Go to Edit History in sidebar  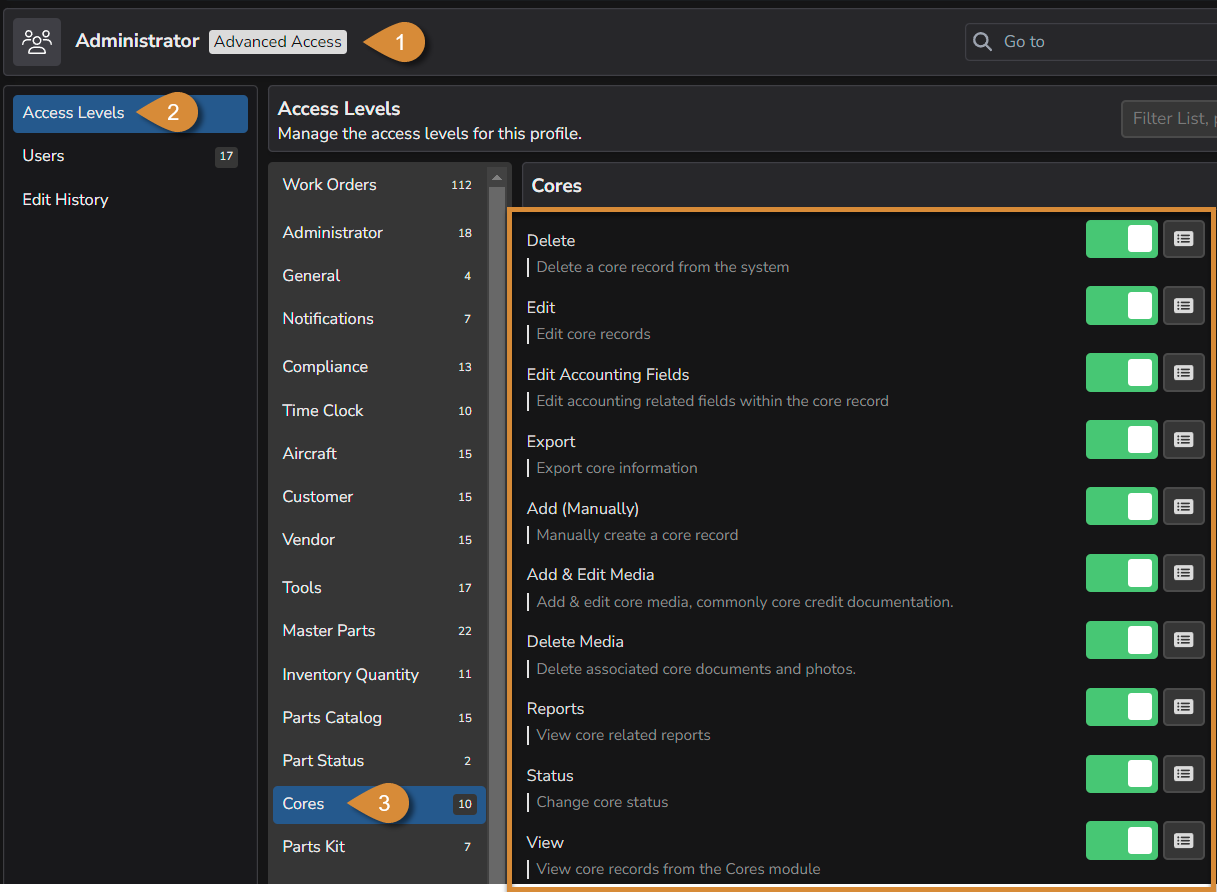point(66,200)
